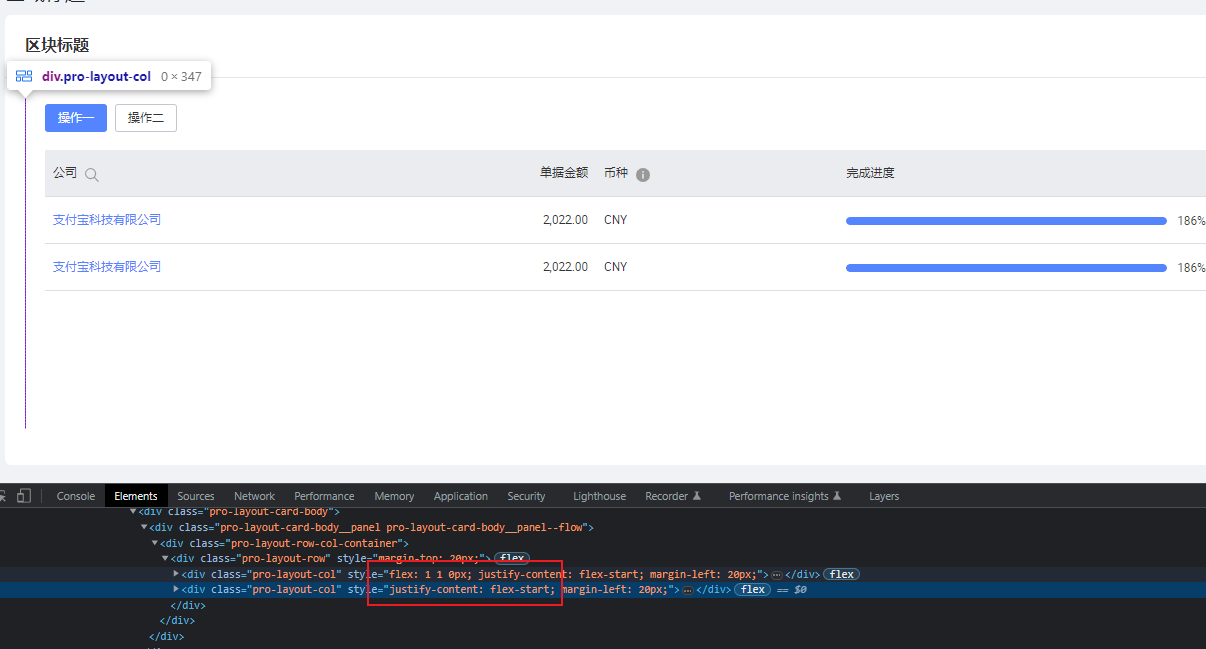Open the Network panel tab
This screenshot has width=1206, height=649.
point(254,495)
